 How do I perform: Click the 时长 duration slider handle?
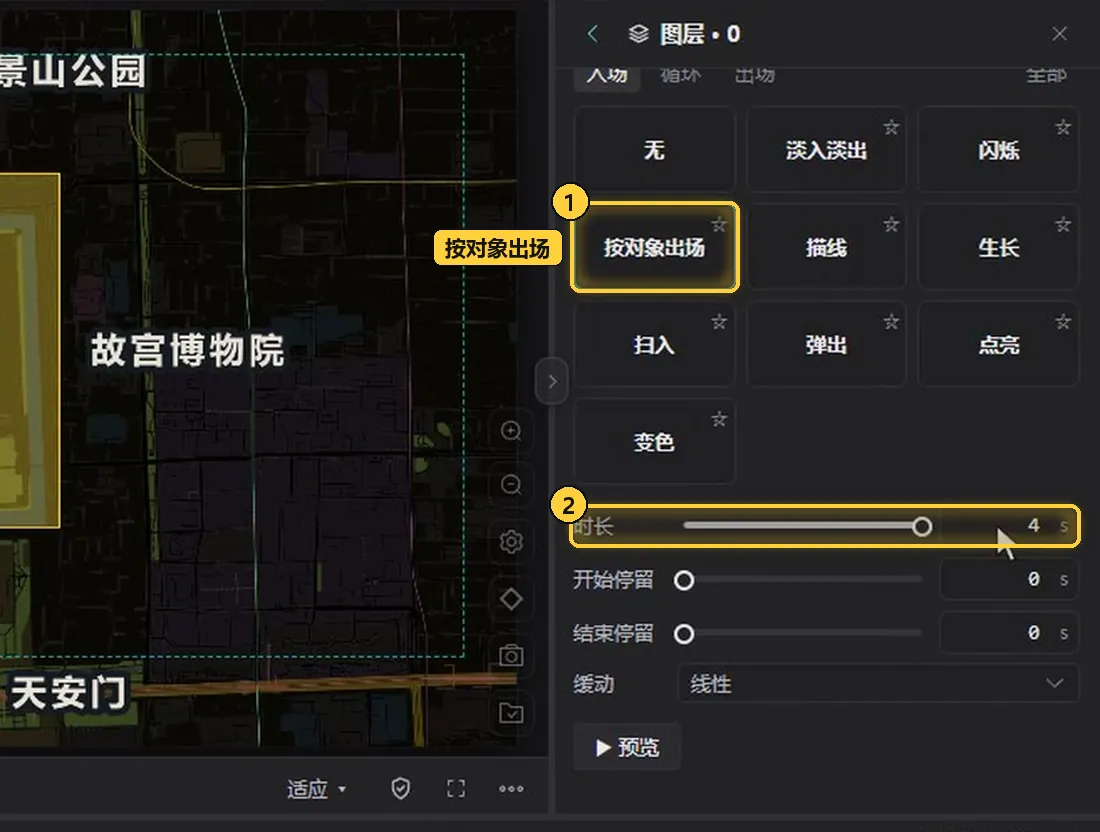[923, 526]
